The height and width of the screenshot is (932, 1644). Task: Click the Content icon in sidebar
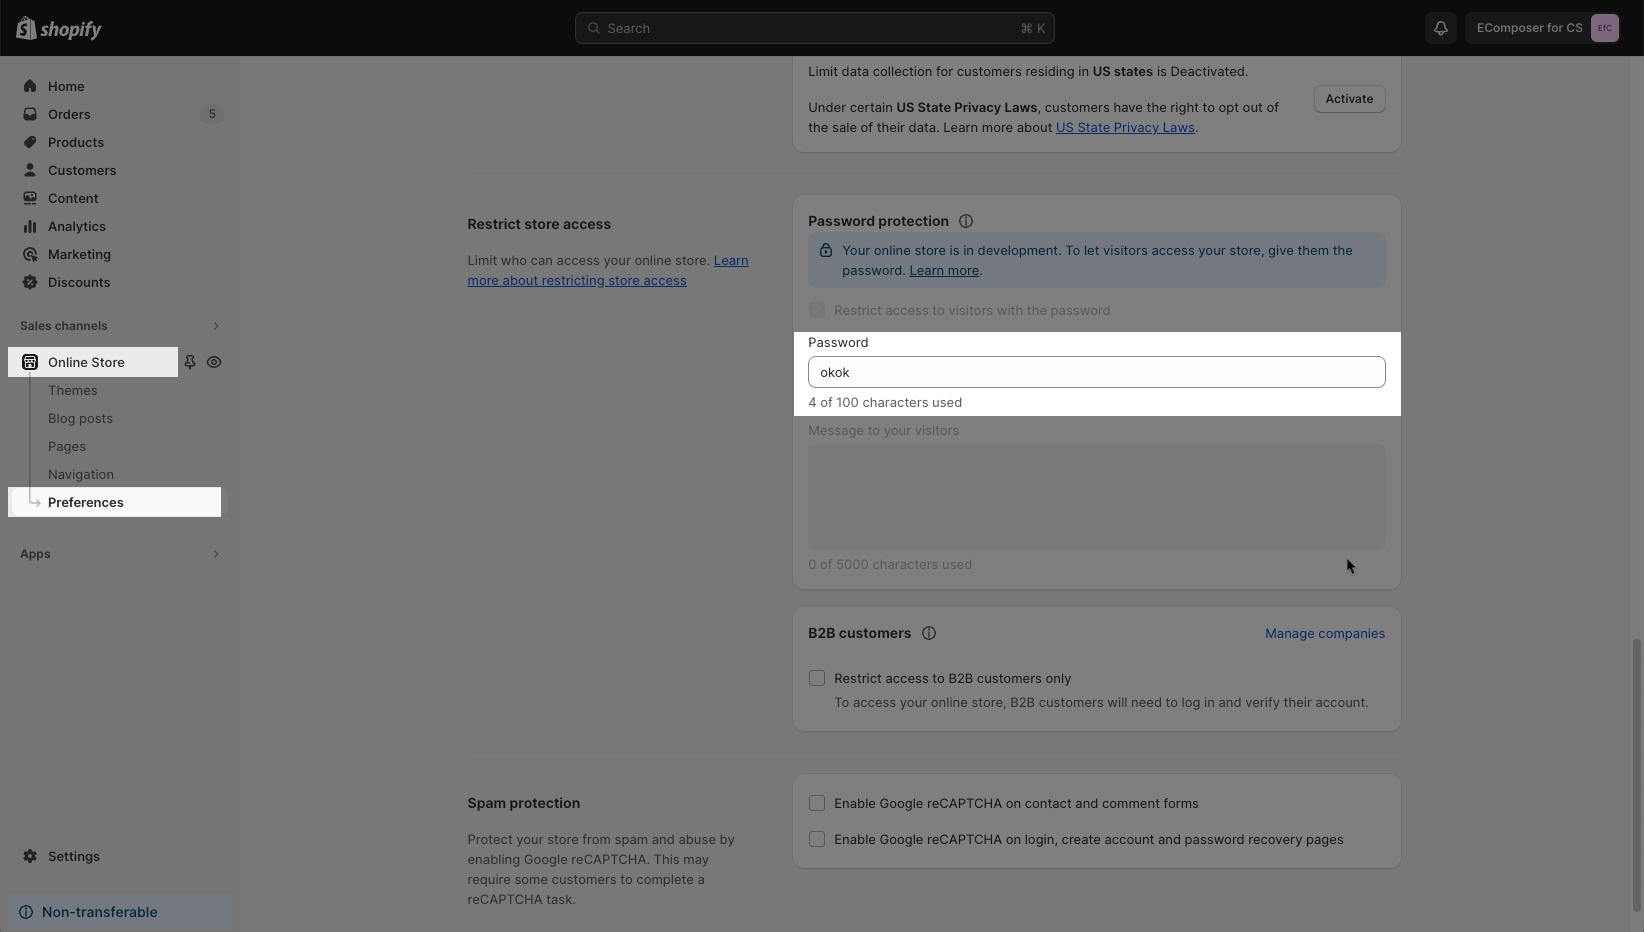click(x=30, y=198)
